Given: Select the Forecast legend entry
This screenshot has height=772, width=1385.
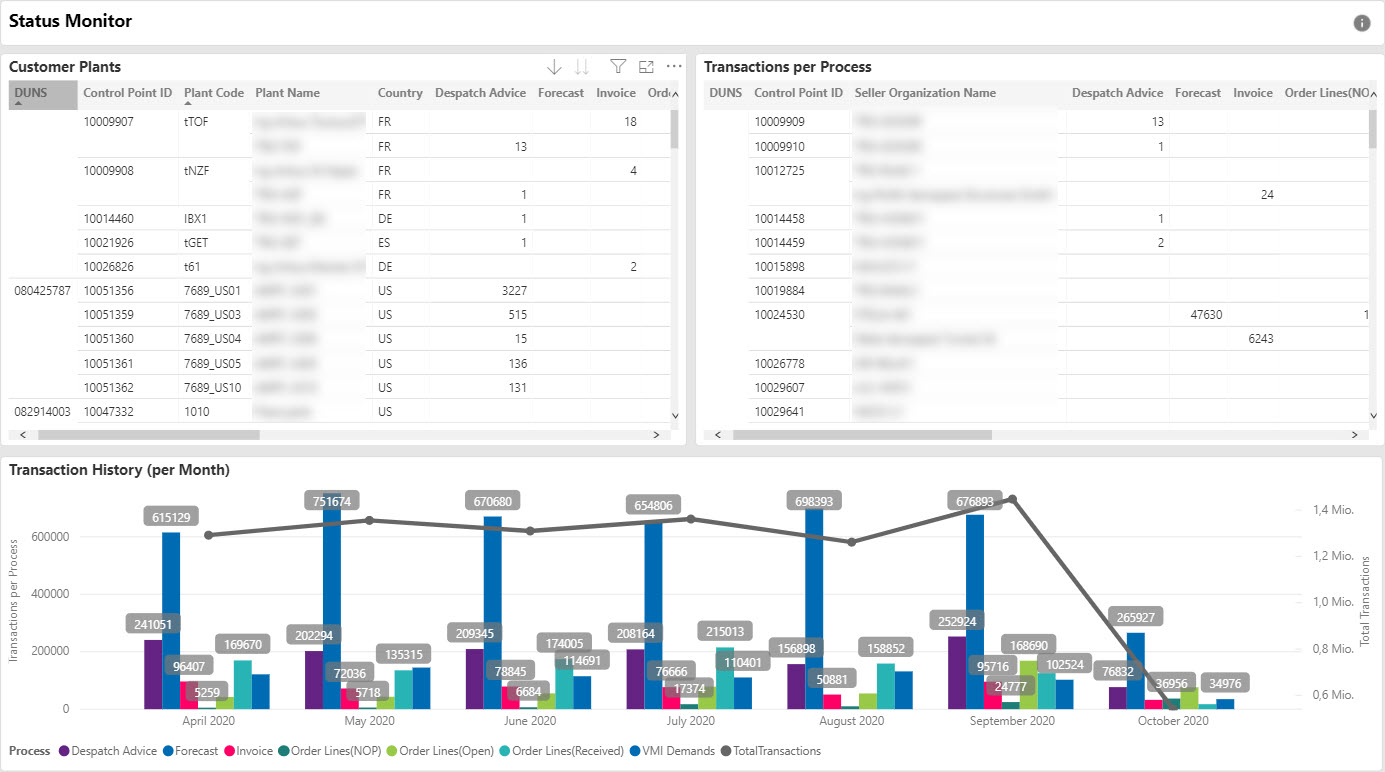Looking at the screenshot, I should pos(191,751).
